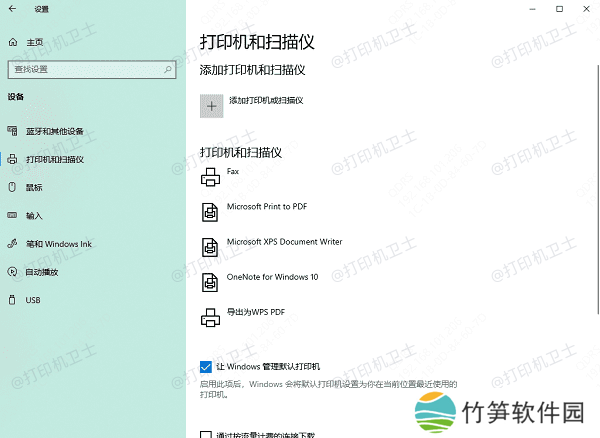Open the 自动播放 settings page
Image resolution: width=600 pixels, height=438 pixels.
pos(42,272)
